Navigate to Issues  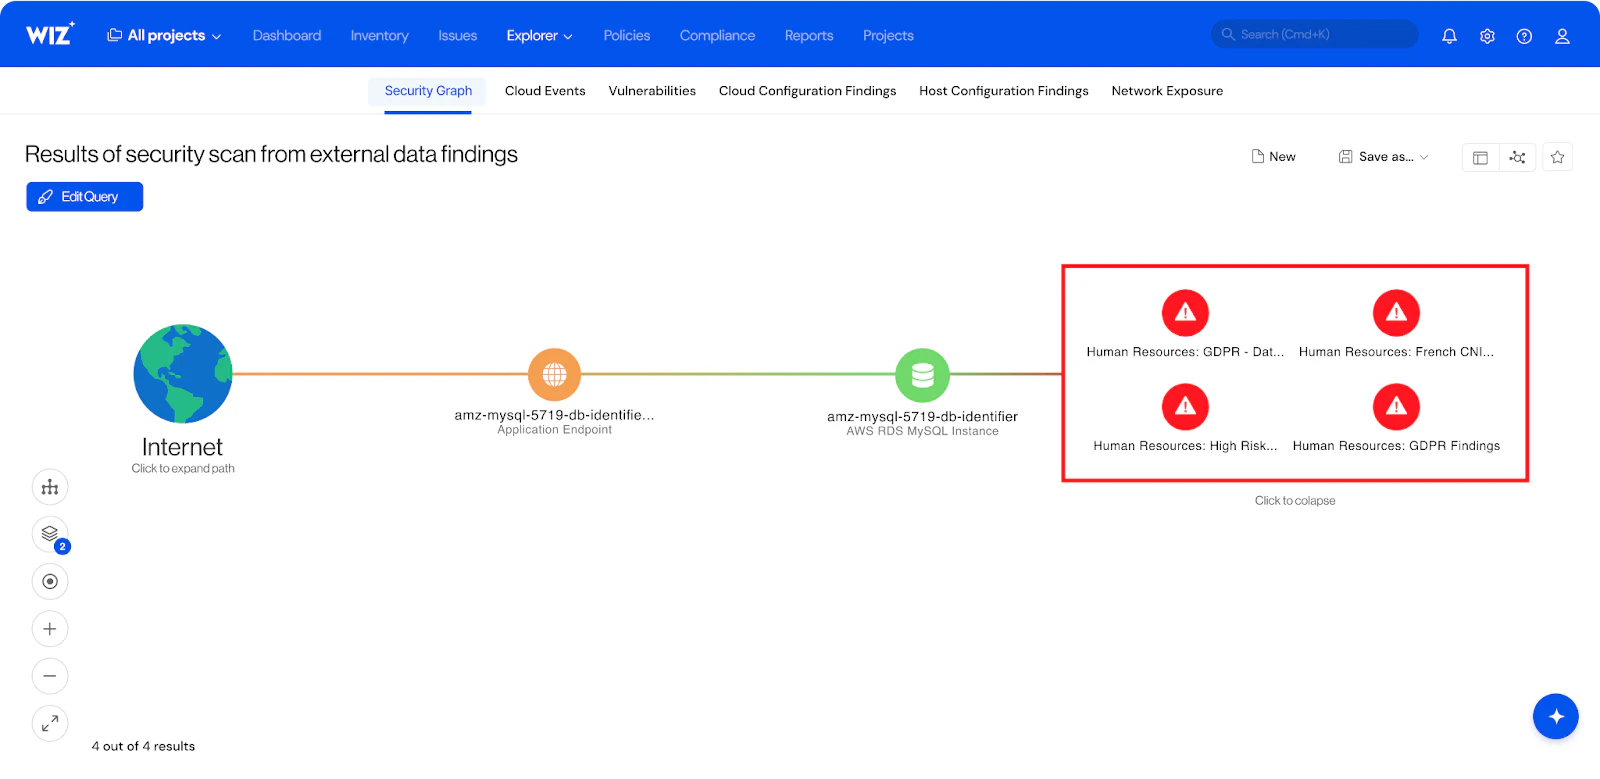457,36
